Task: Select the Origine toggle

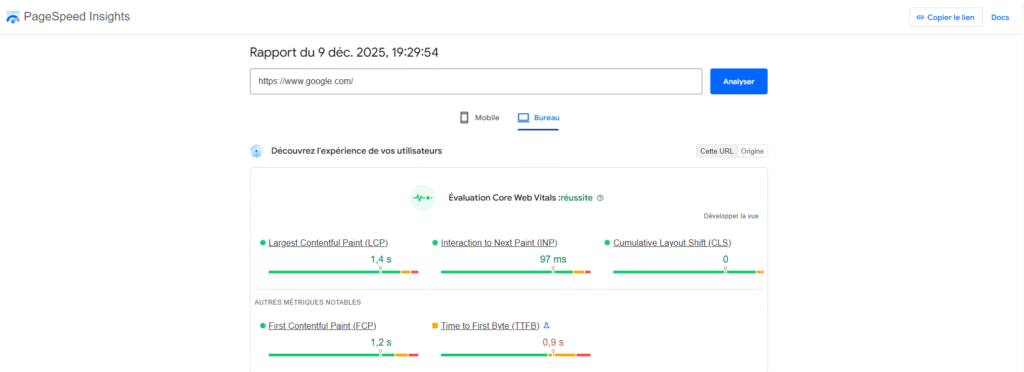Action: click(x=752, y=151)
